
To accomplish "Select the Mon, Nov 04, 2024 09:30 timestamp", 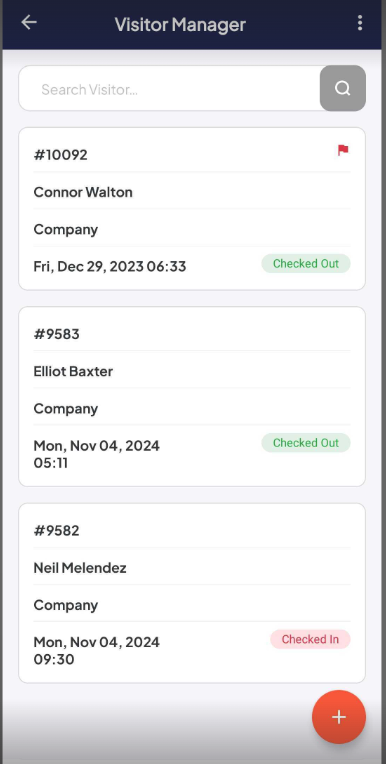I will point(96,650).
